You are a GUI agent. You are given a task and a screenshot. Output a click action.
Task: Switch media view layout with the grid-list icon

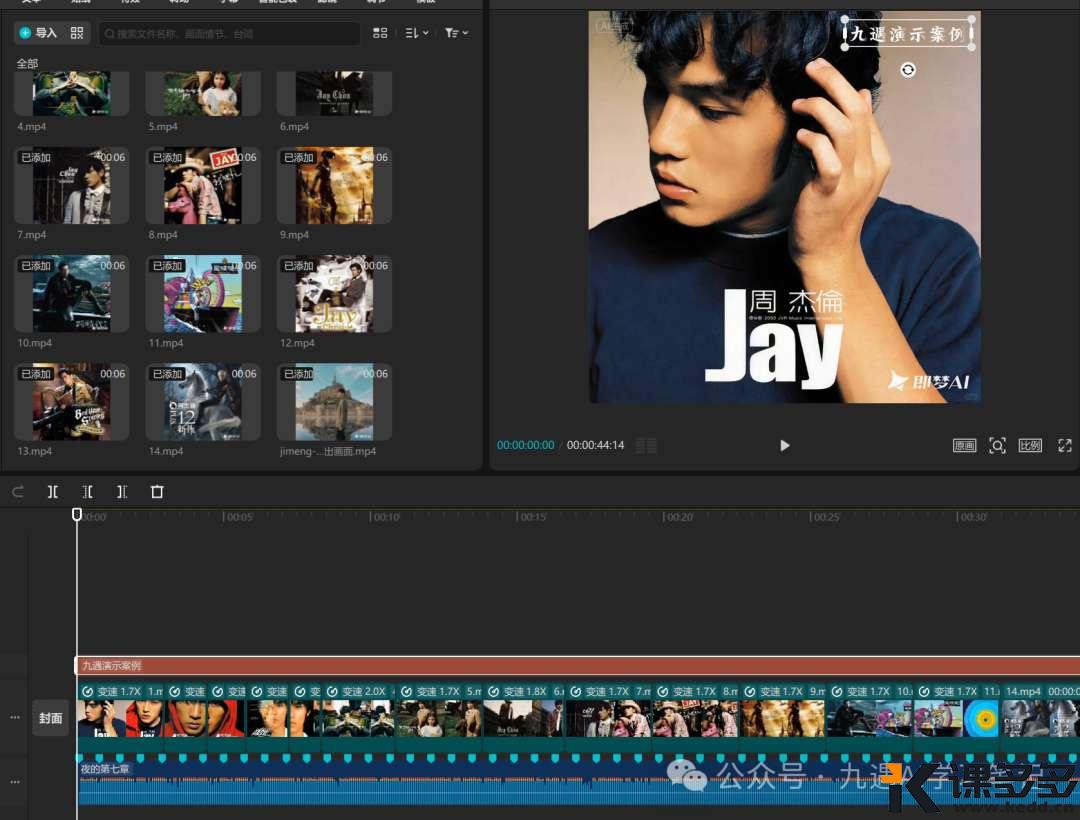(380, 32)
